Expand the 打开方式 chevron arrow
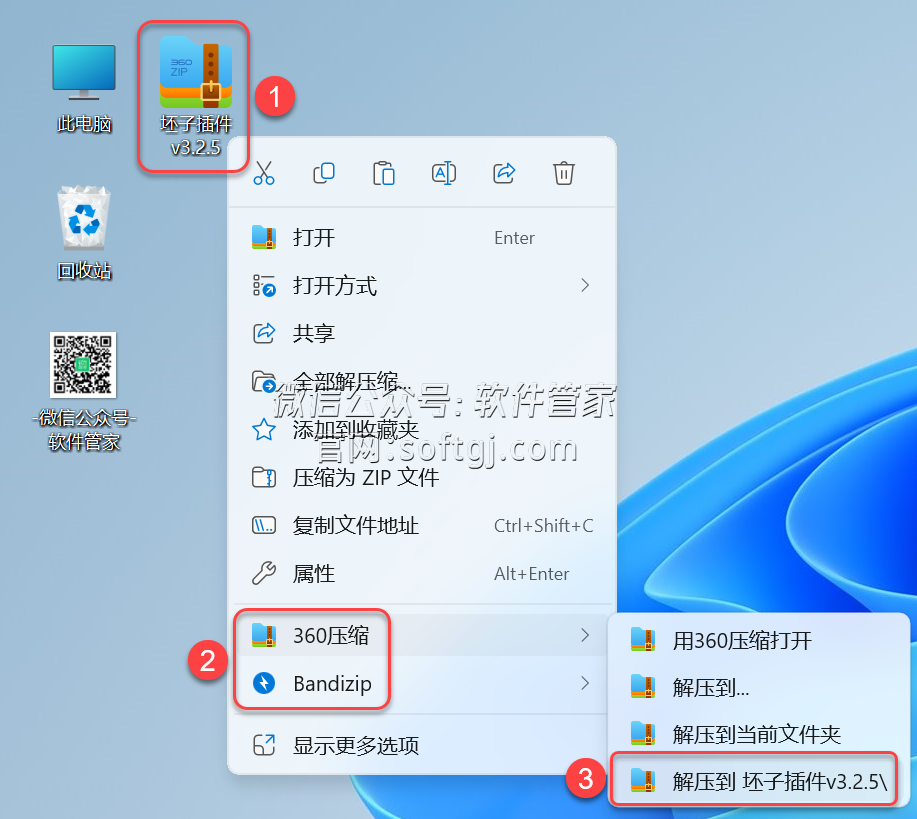The width and height of the screenshot is (917, 819). tap(585, 285)
